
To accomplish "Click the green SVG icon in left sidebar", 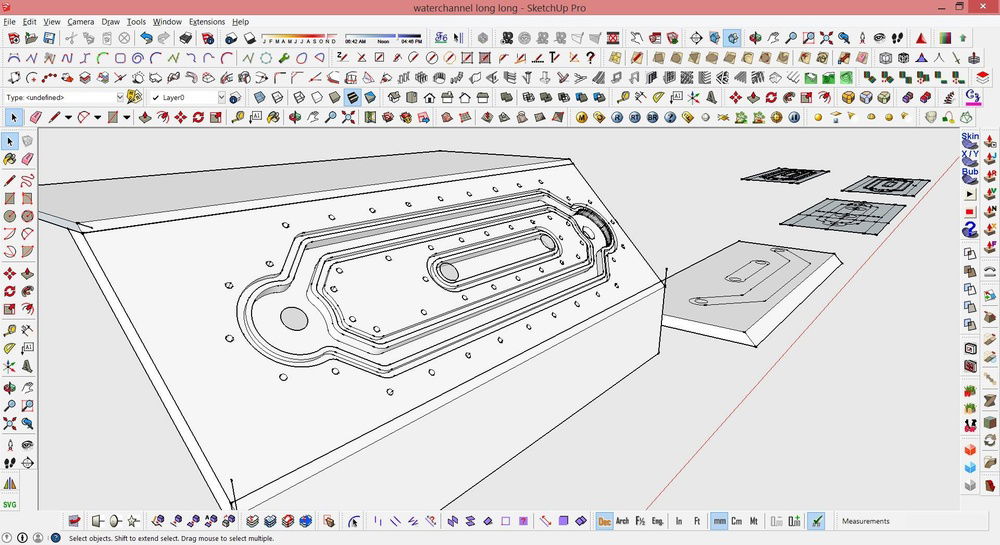I will click(10, 504).
